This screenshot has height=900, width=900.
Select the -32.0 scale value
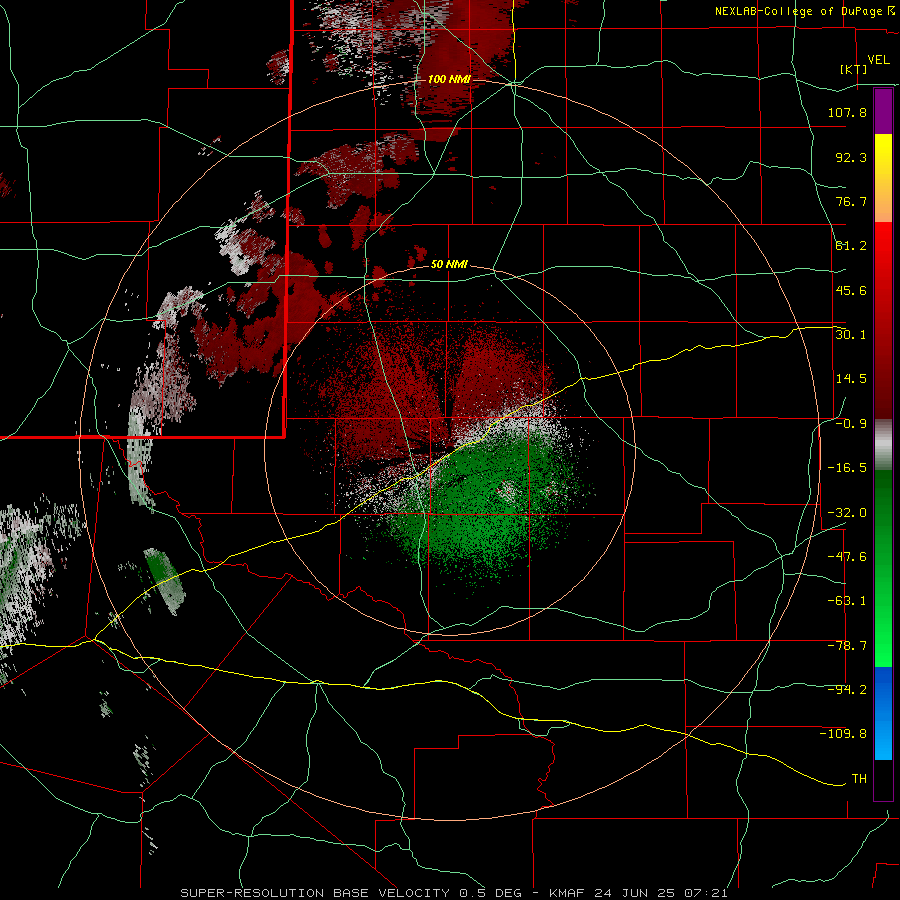point(847,513)
